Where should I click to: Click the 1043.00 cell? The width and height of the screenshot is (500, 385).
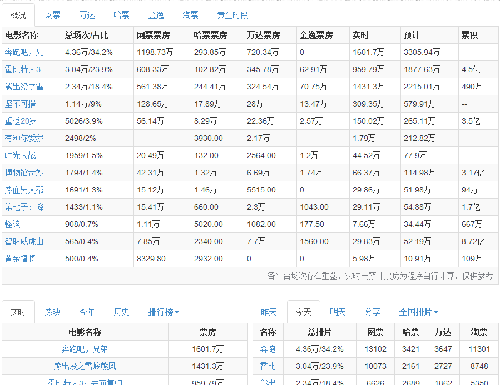(x=314, y=207)
